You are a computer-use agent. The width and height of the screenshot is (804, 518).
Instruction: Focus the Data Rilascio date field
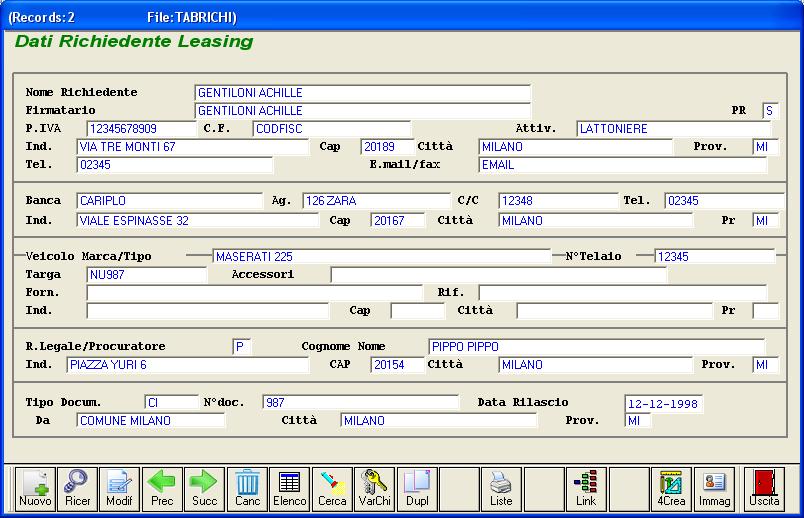[663, 404]
